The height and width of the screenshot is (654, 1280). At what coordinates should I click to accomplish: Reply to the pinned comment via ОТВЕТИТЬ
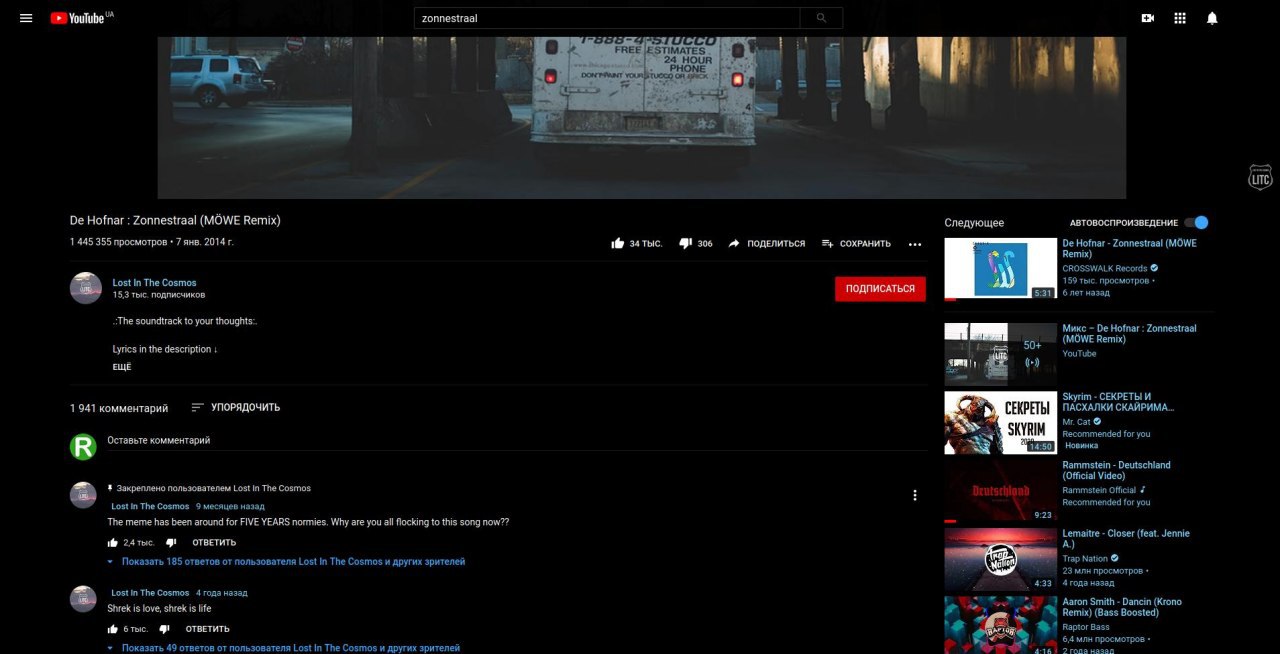213,543
